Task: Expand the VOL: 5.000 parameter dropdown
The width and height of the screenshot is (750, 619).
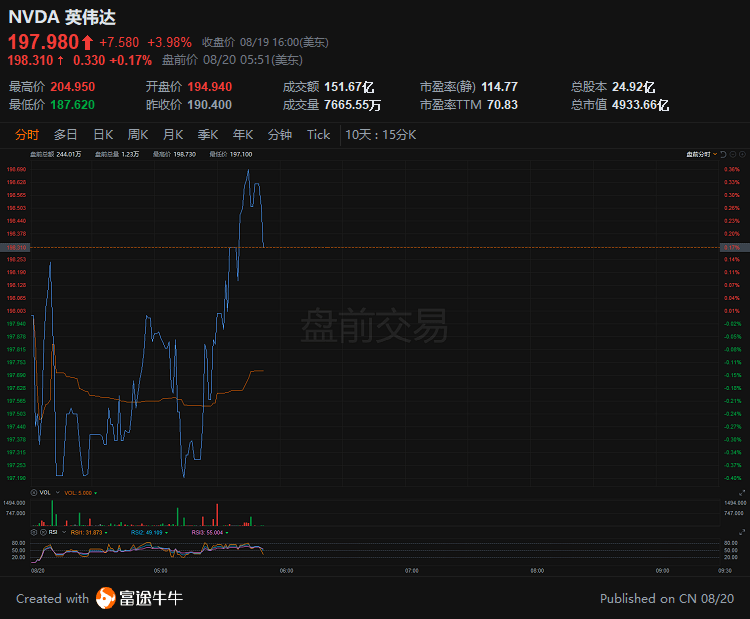Action: (95, 493)
